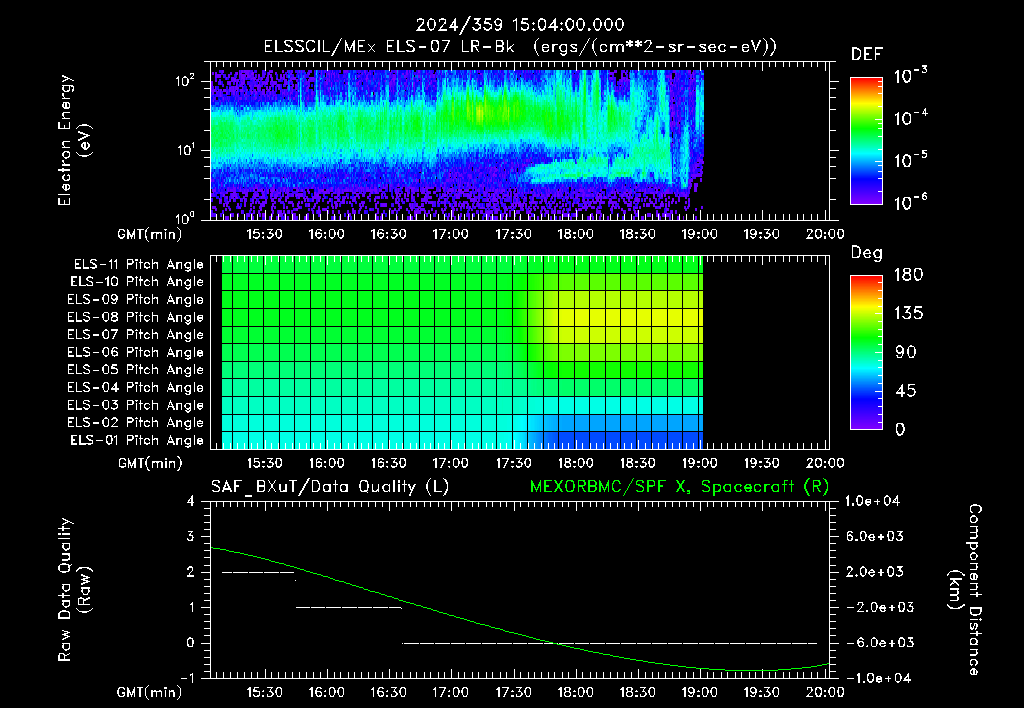The image size is (1024, 708).
Task: Select the ELS-11 Pitch Angle row label
Action: click(x=138, y=265)
